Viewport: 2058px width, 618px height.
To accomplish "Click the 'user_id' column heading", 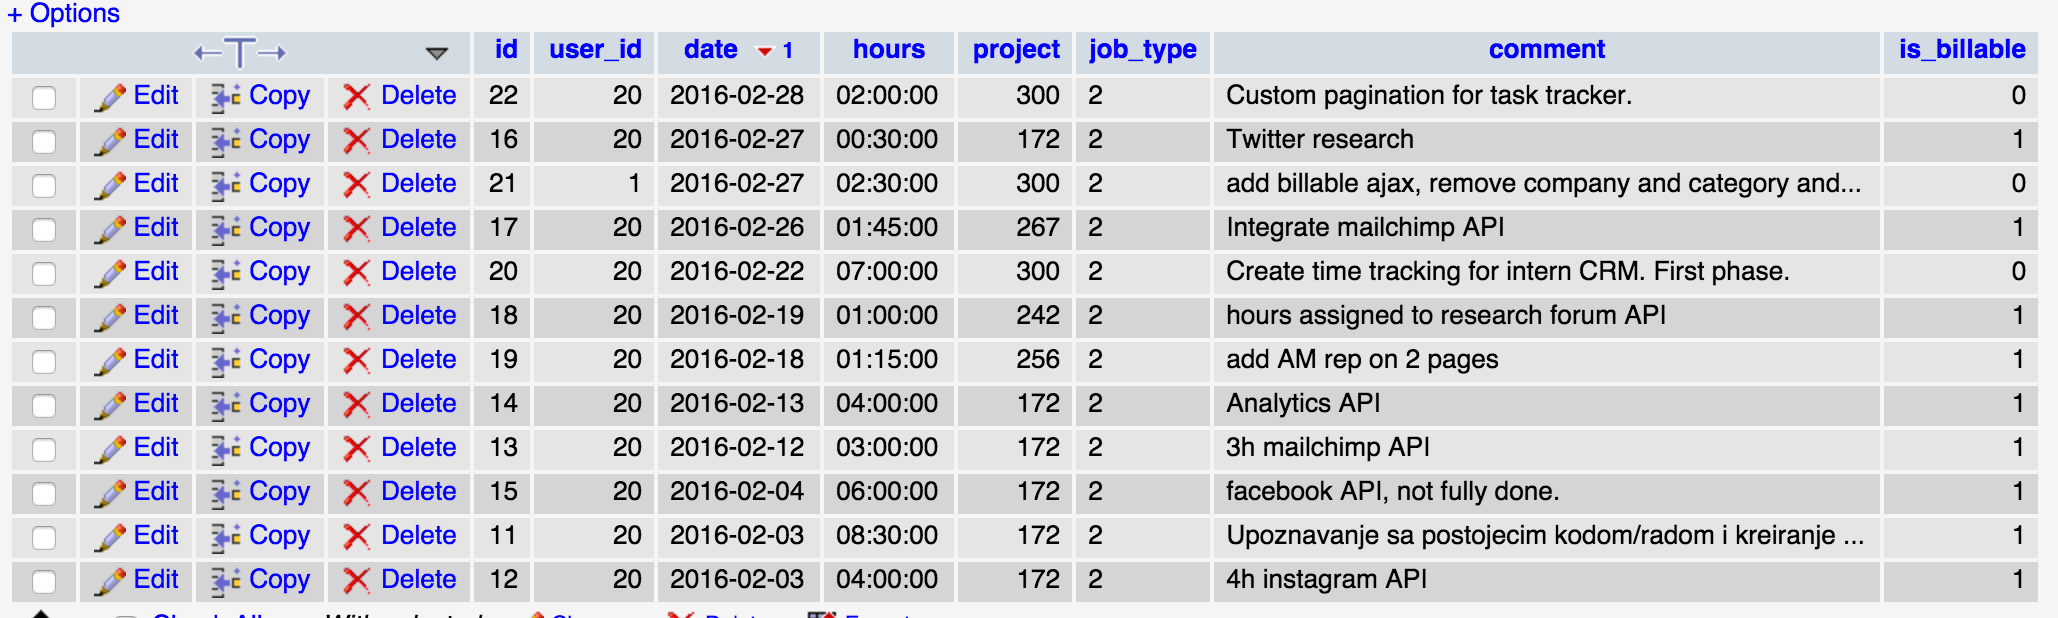I will (x=594, y=49).
